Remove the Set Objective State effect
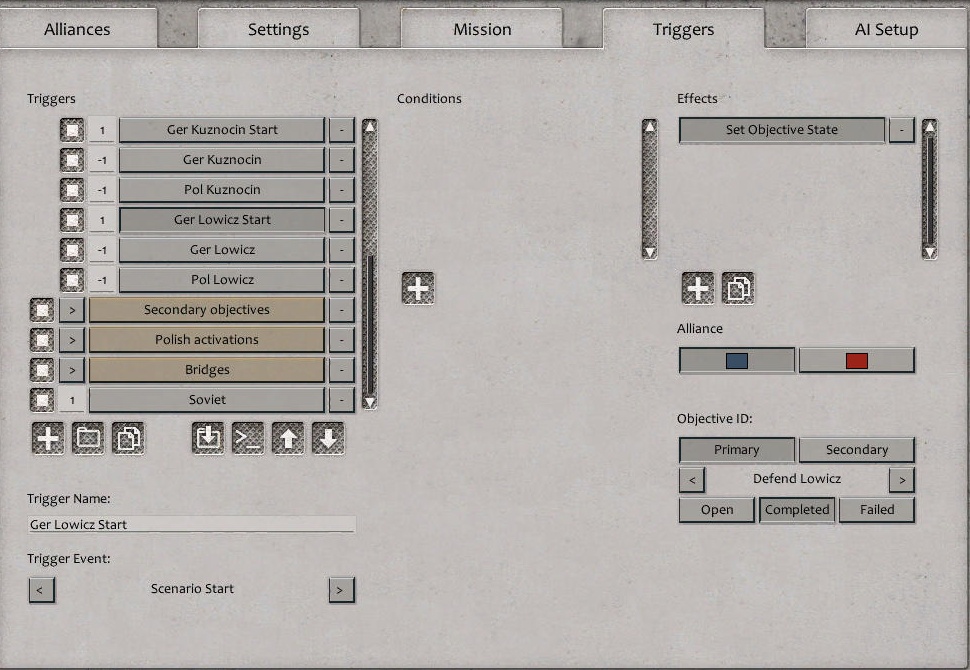 coord(901,131)
